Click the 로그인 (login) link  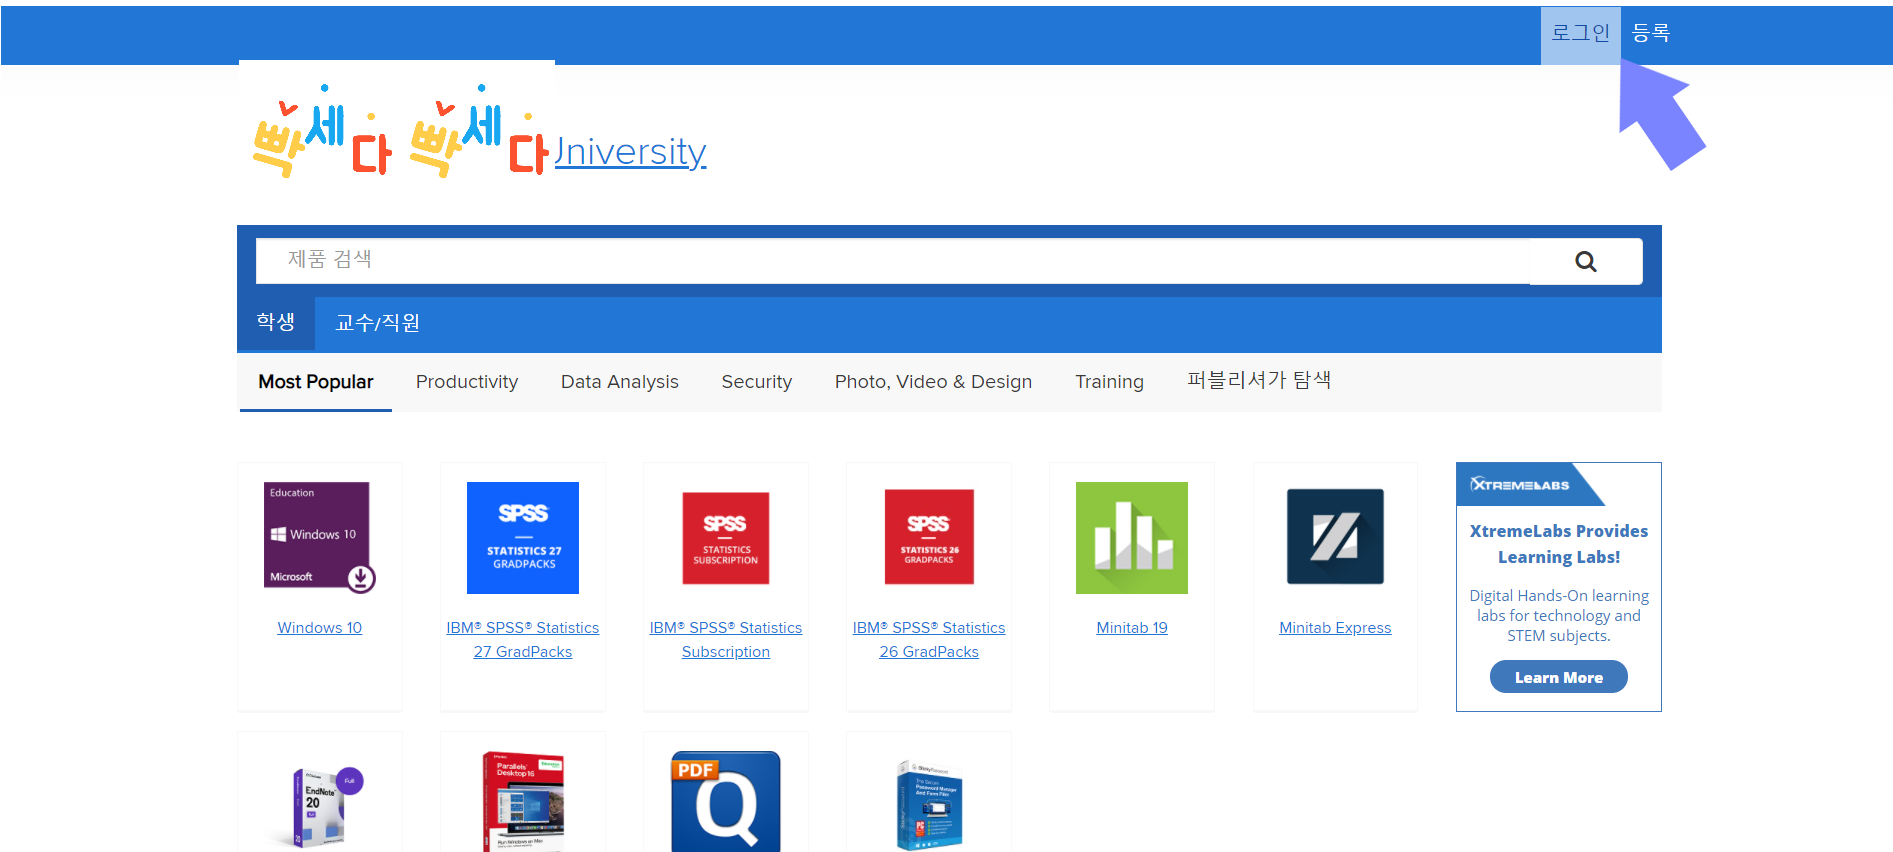tap(1580, 33)
